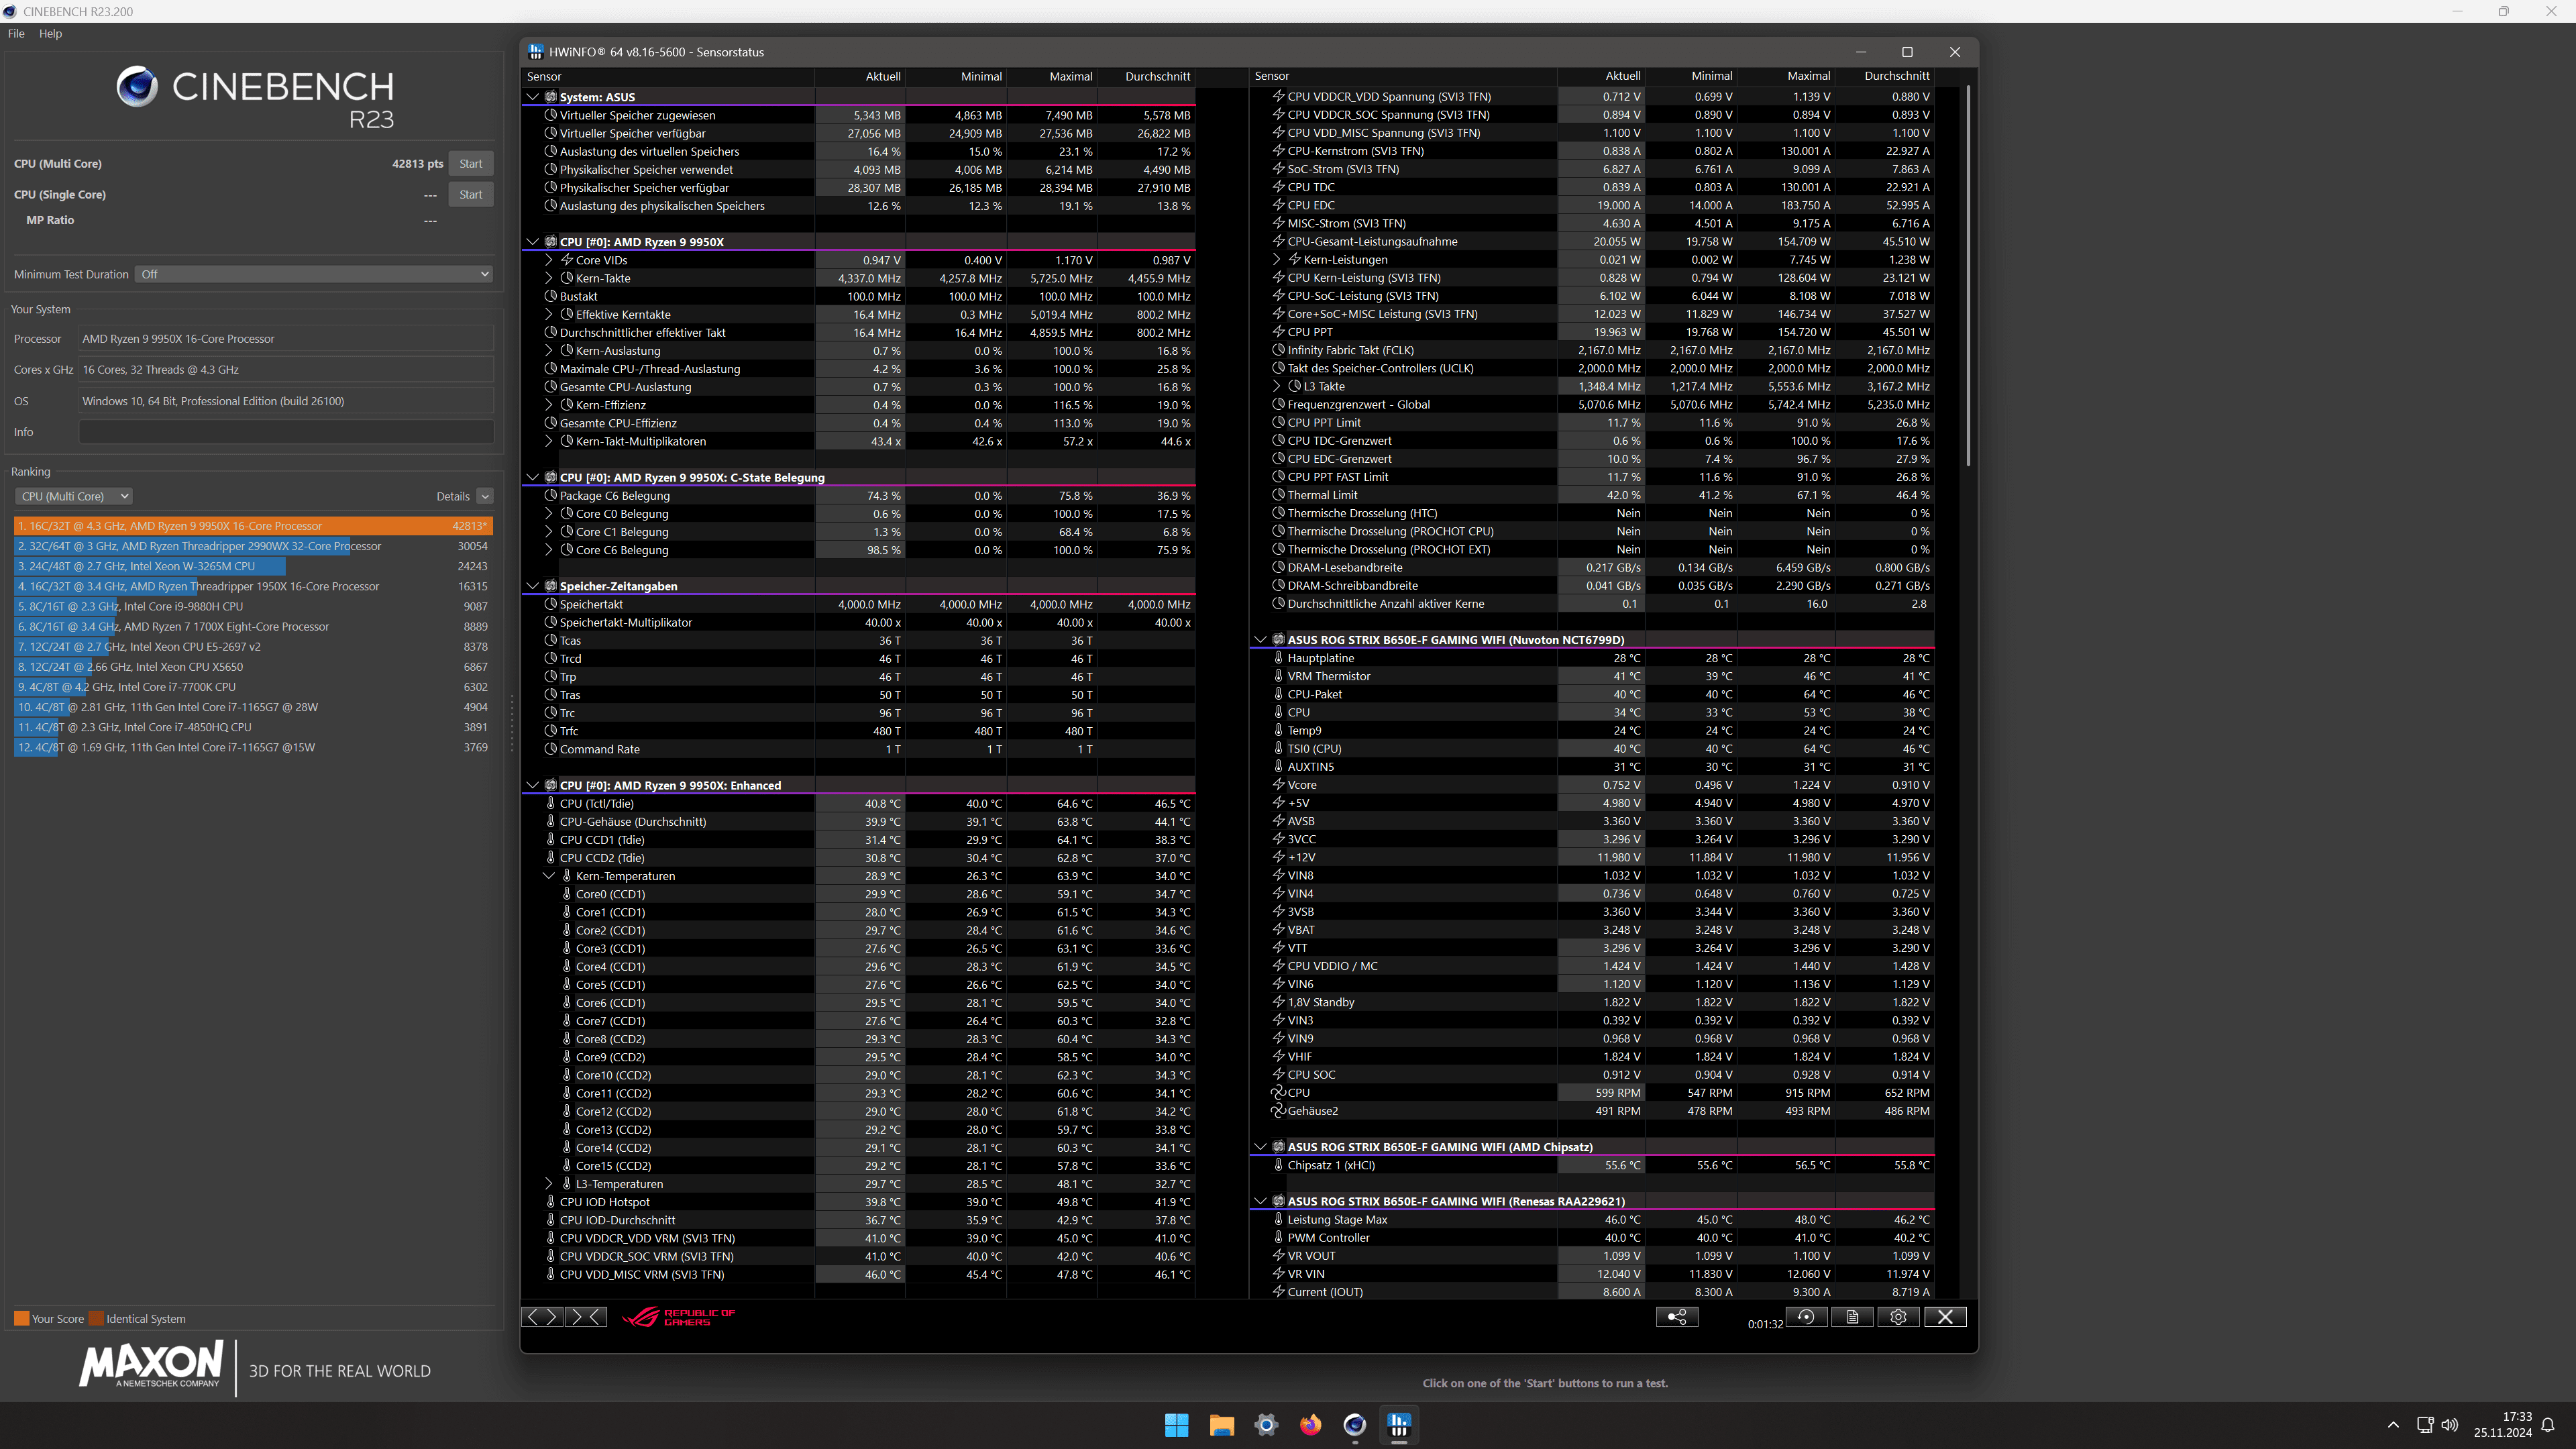The height and width of the screenshot is (1449, 2576).
Task: Collapse the Kern-Temperaturen tree node
Action: pyautogui.click(x=549, y=876)
